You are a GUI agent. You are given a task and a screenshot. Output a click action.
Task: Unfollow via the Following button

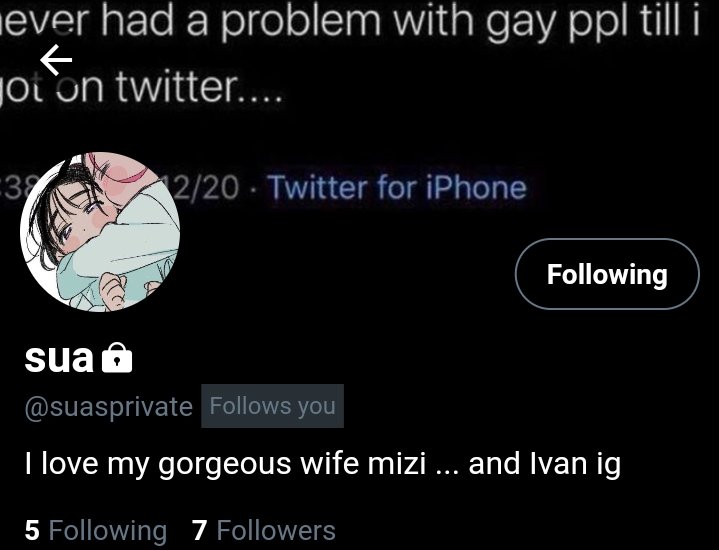[607, 274]
